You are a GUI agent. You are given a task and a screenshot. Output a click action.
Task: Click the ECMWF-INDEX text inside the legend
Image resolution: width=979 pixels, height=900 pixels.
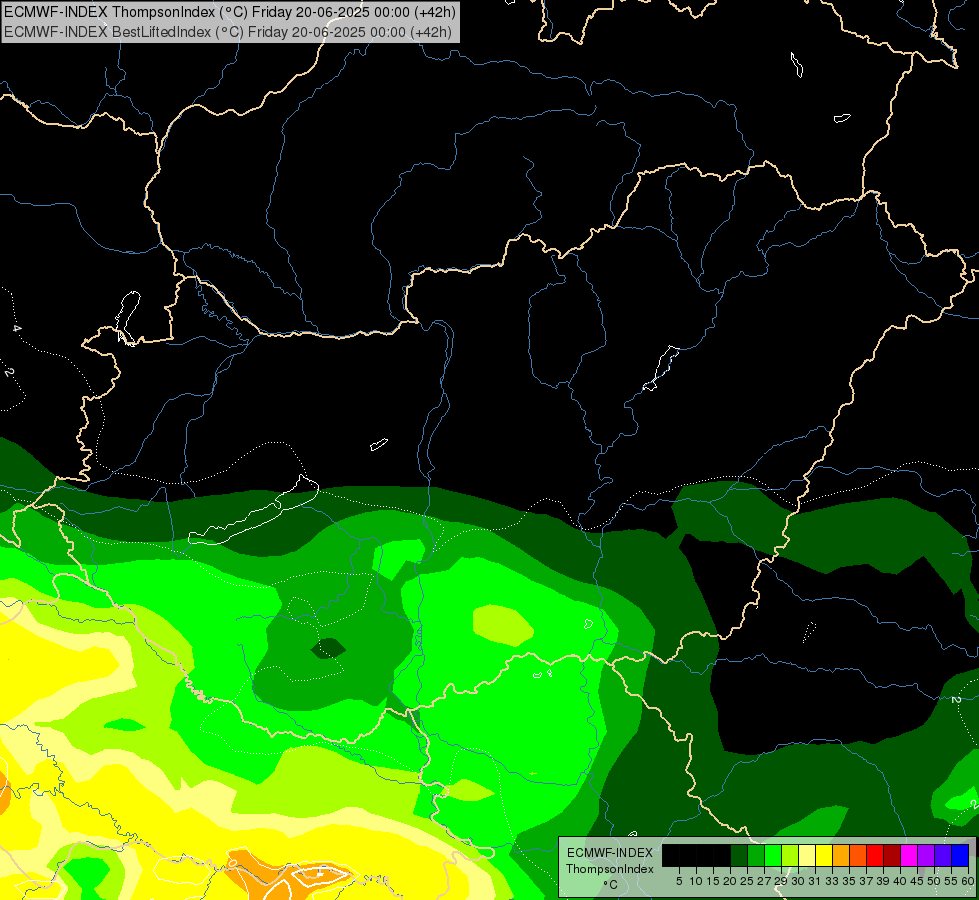(x=610, y=853)
